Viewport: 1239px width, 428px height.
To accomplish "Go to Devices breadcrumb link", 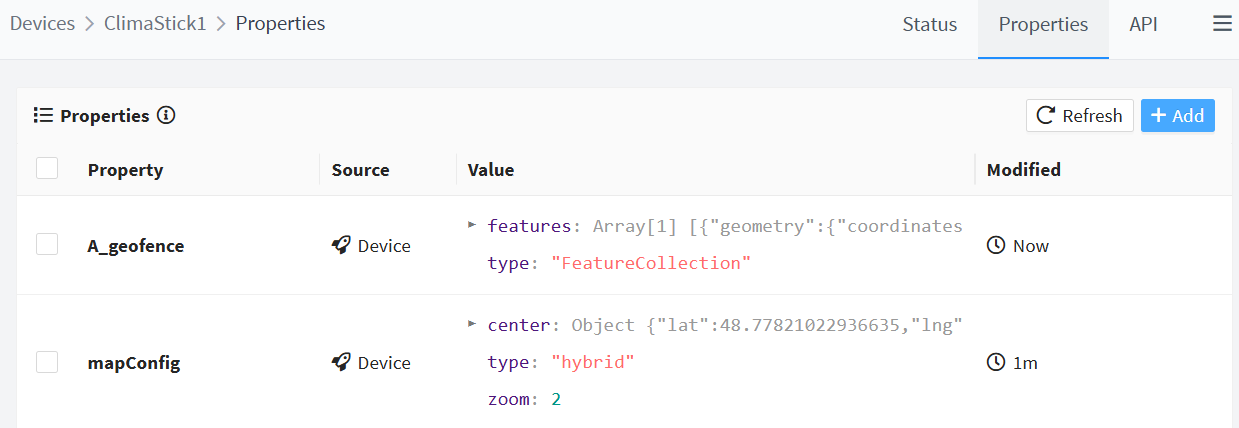I will pos(42,23).
